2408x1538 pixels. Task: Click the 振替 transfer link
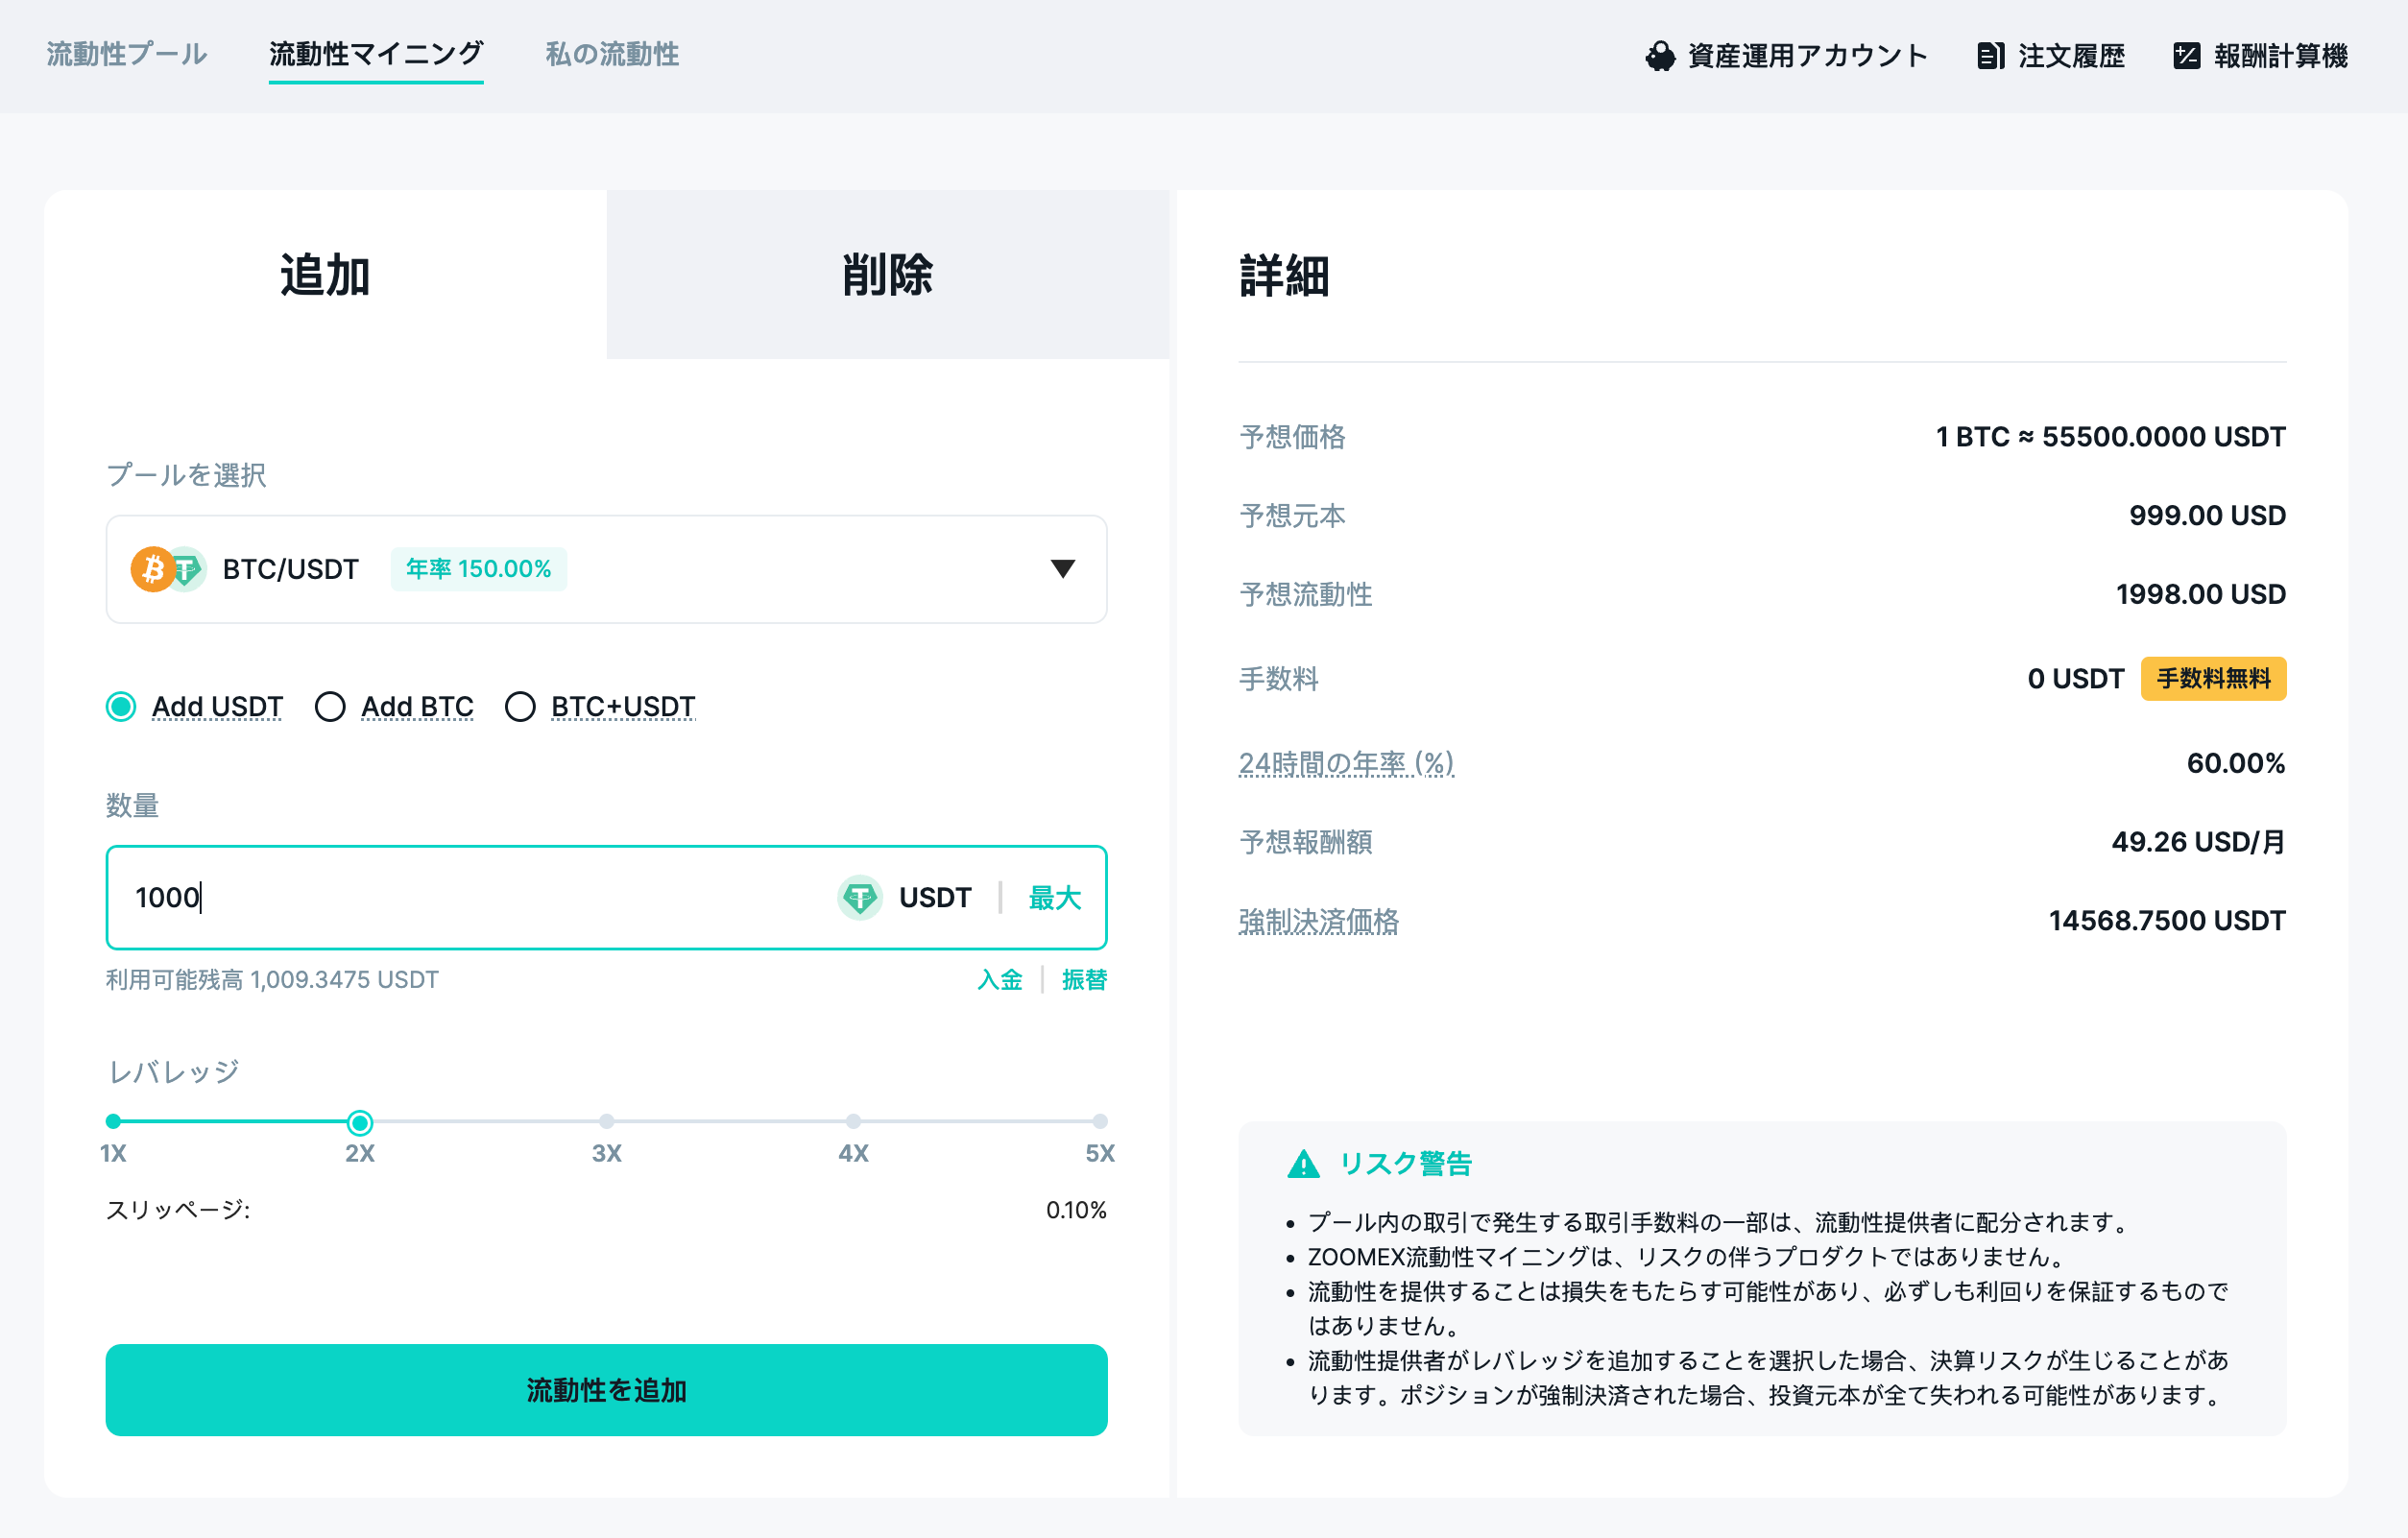pyautogui.click(x=1084, y=979)
